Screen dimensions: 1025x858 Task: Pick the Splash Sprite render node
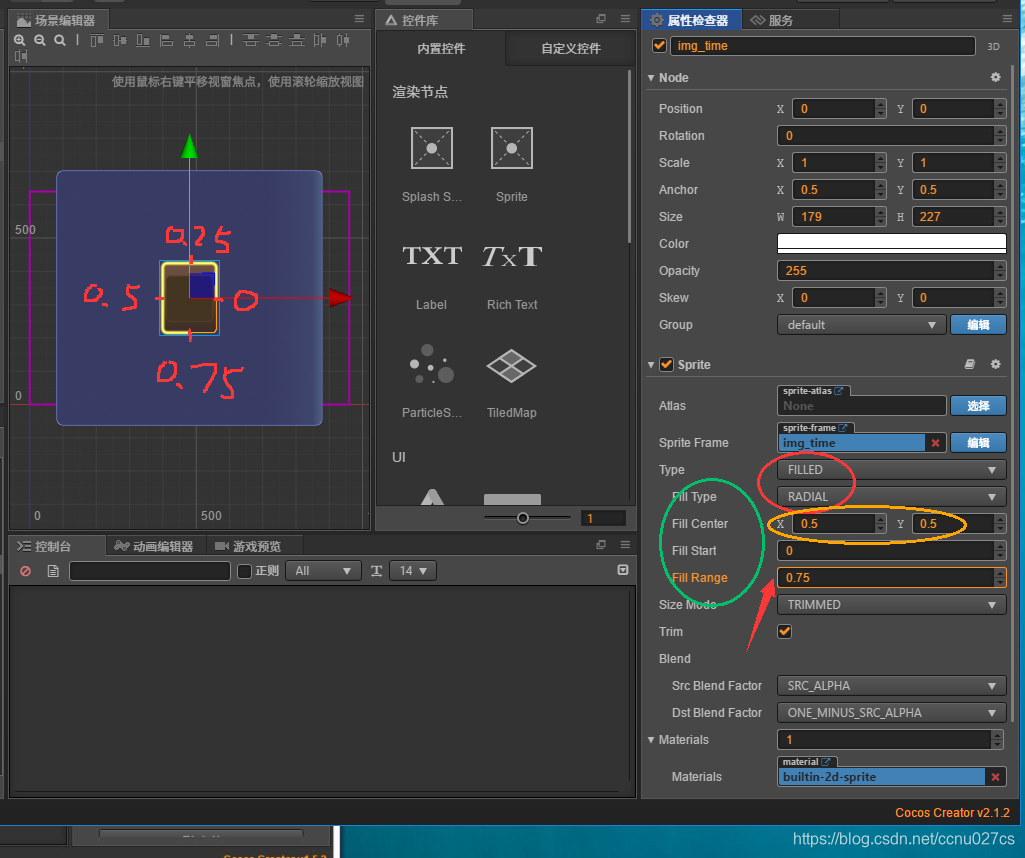pos(431,148)
